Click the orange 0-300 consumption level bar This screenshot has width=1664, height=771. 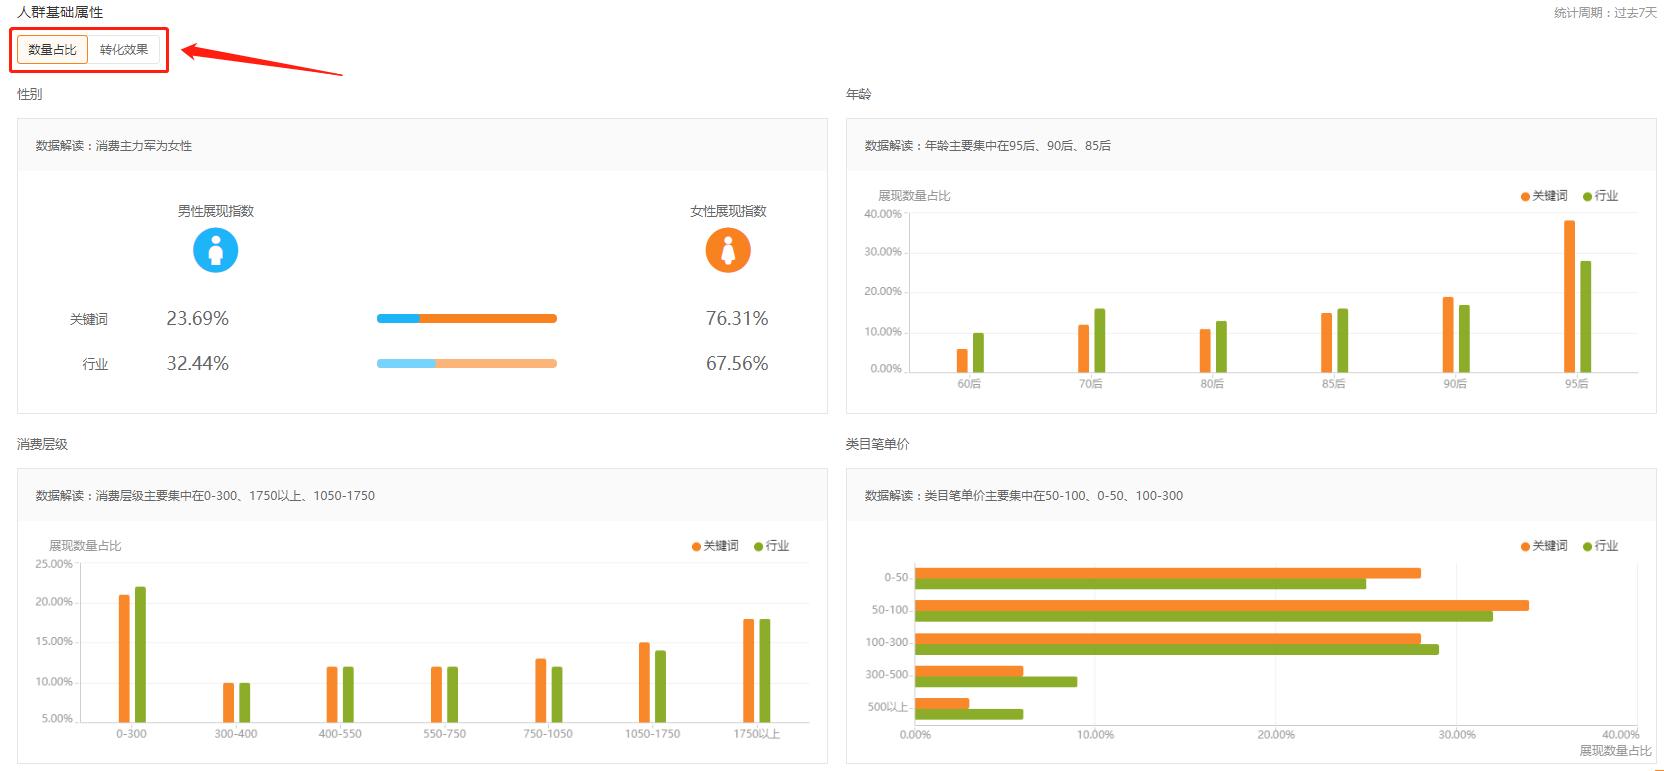click(124, 658)
